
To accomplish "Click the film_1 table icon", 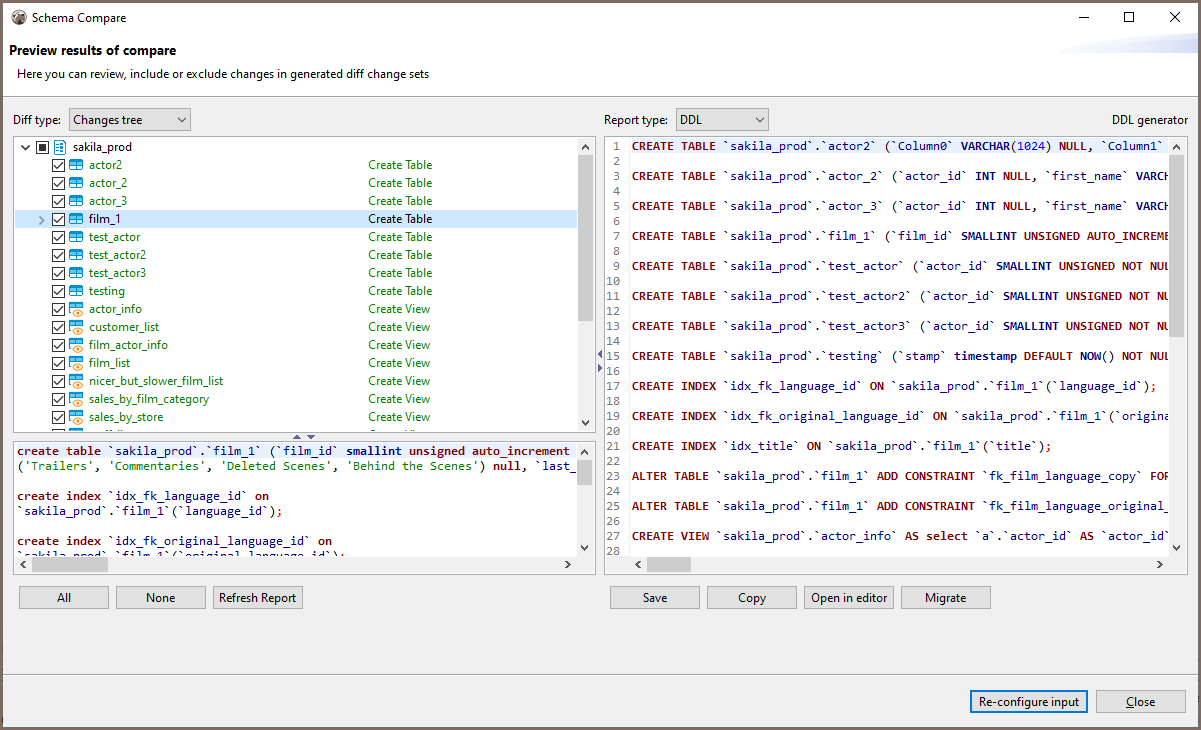I will (76, 219).
